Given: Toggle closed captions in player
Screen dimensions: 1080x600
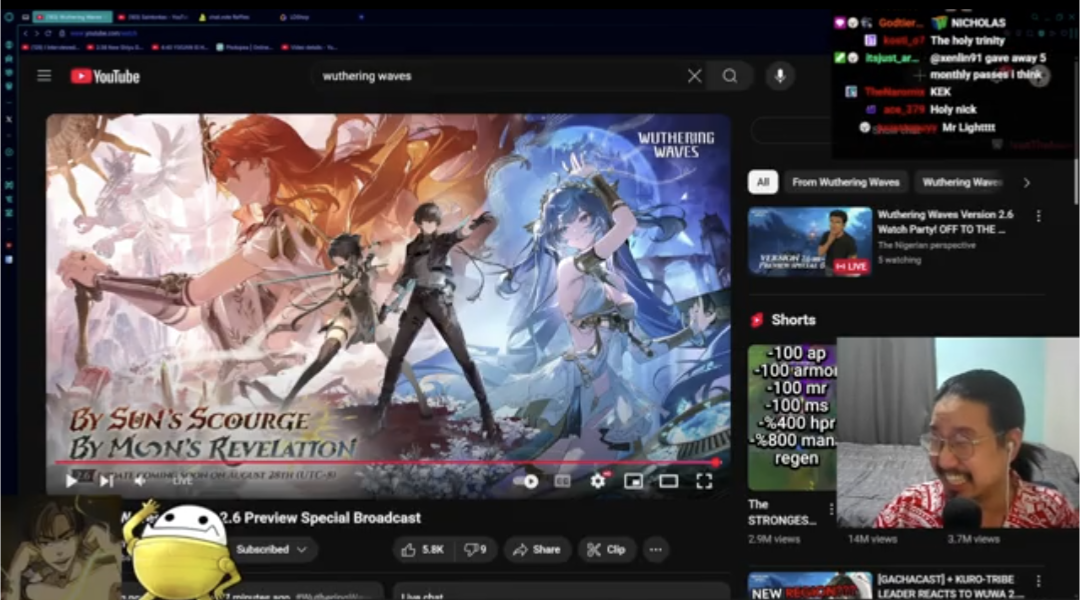Looking at the screenshot, I should click(563, 481).
